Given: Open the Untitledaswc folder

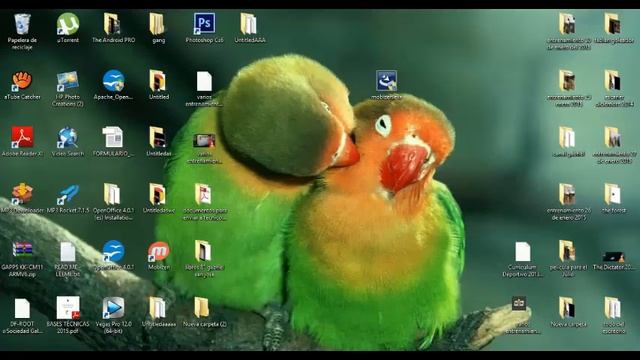Looking at the screenshot, I should (x=158, y=193).
